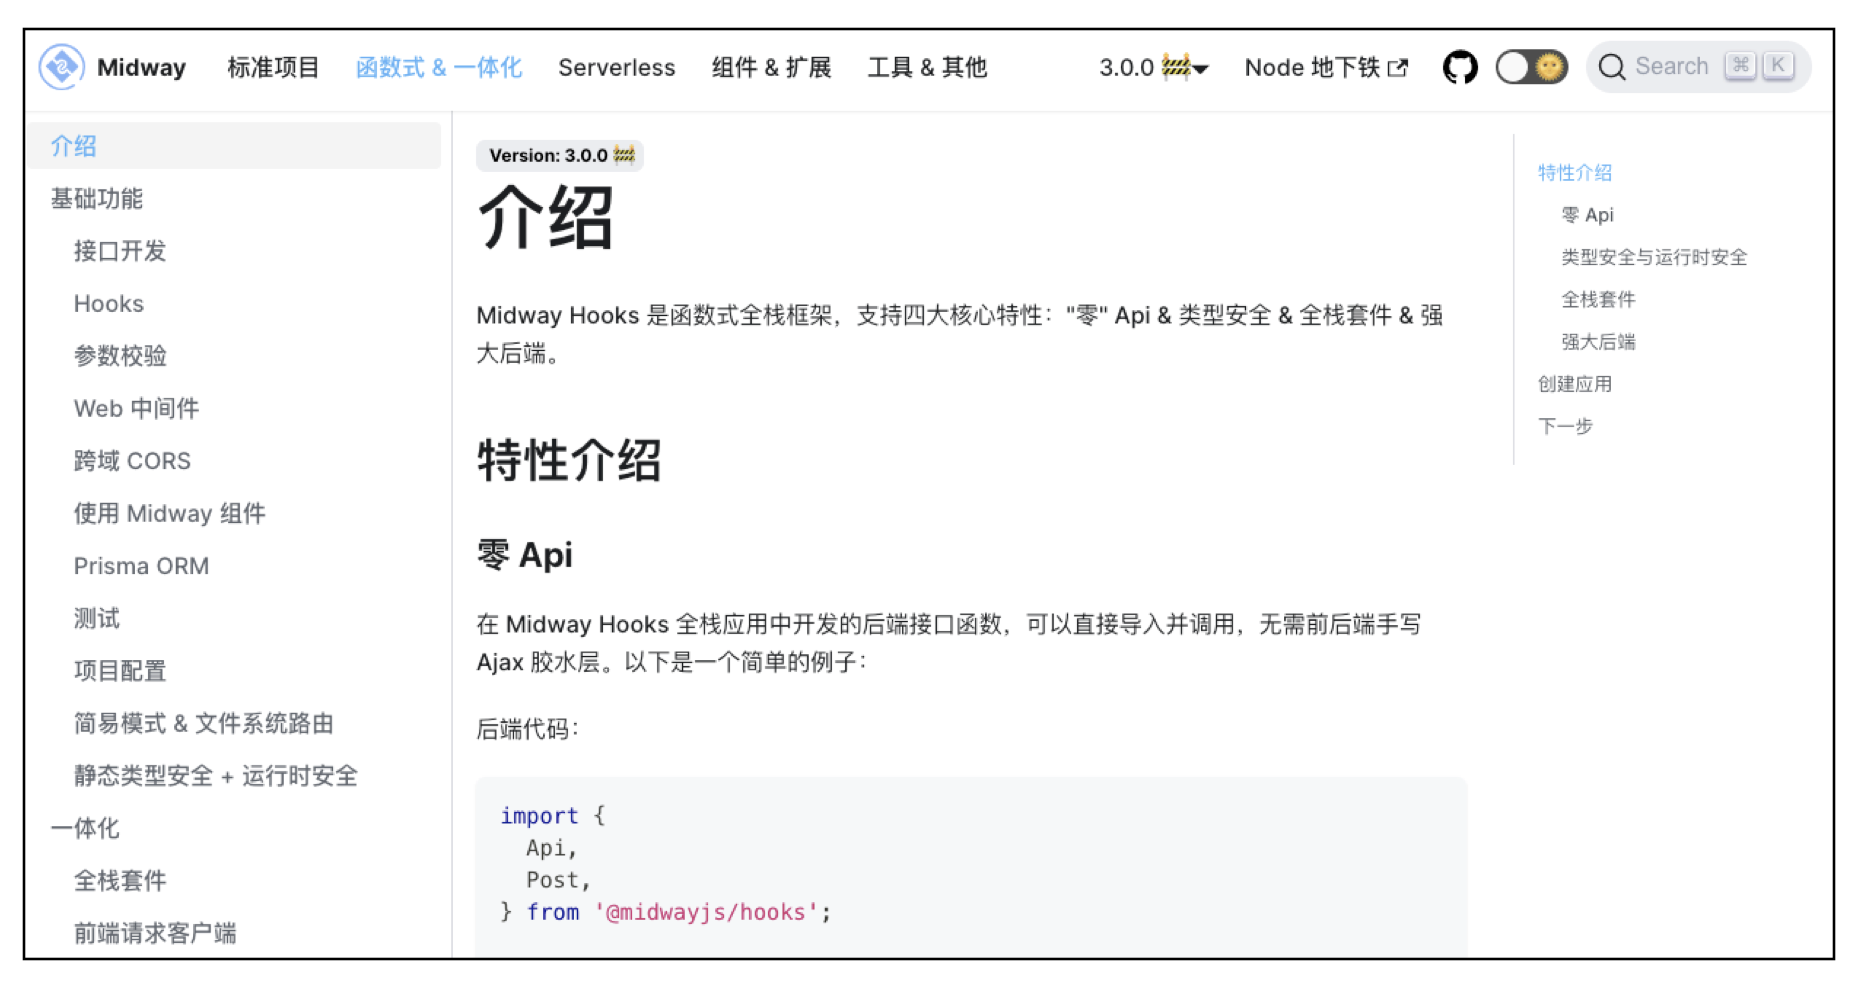
Task: Click the Version: 3.0.0 badge
Action: [560, 155]
